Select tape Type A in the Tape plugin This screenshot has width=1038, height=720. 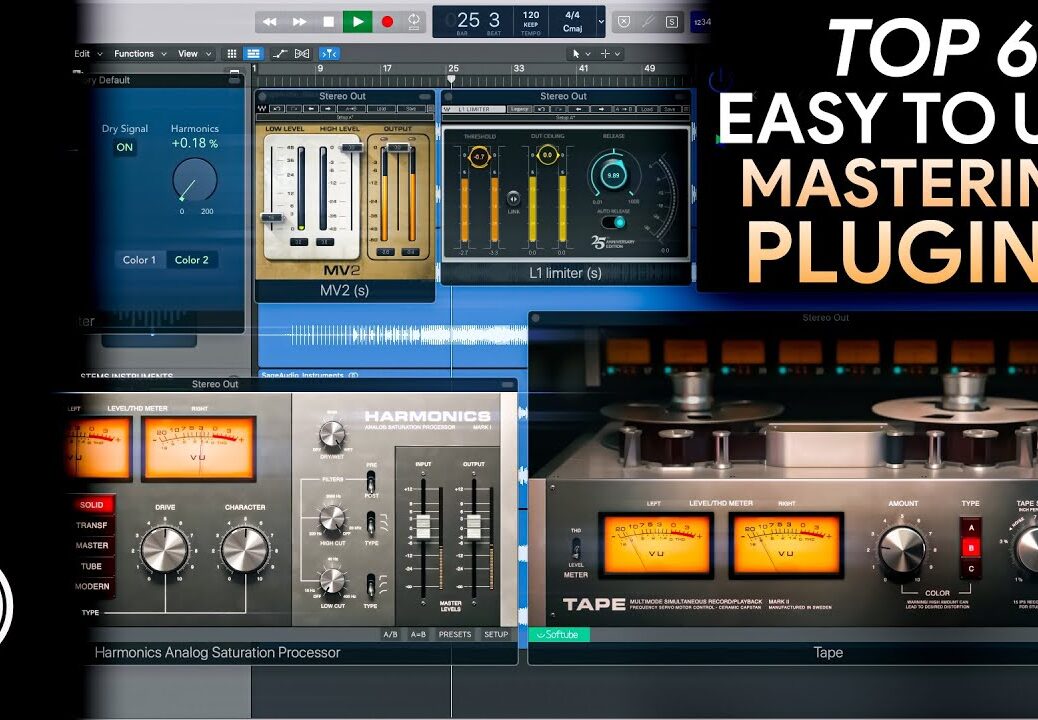coord(970,528)
